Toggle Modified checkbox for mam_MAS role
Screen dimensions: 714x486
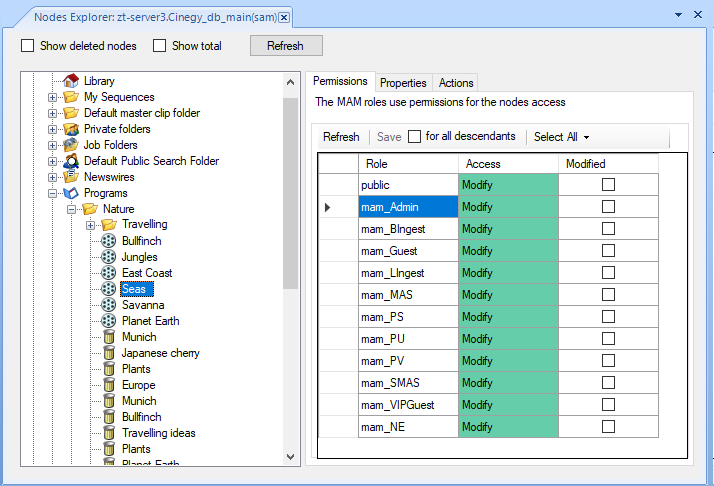[x=608, y=294]
